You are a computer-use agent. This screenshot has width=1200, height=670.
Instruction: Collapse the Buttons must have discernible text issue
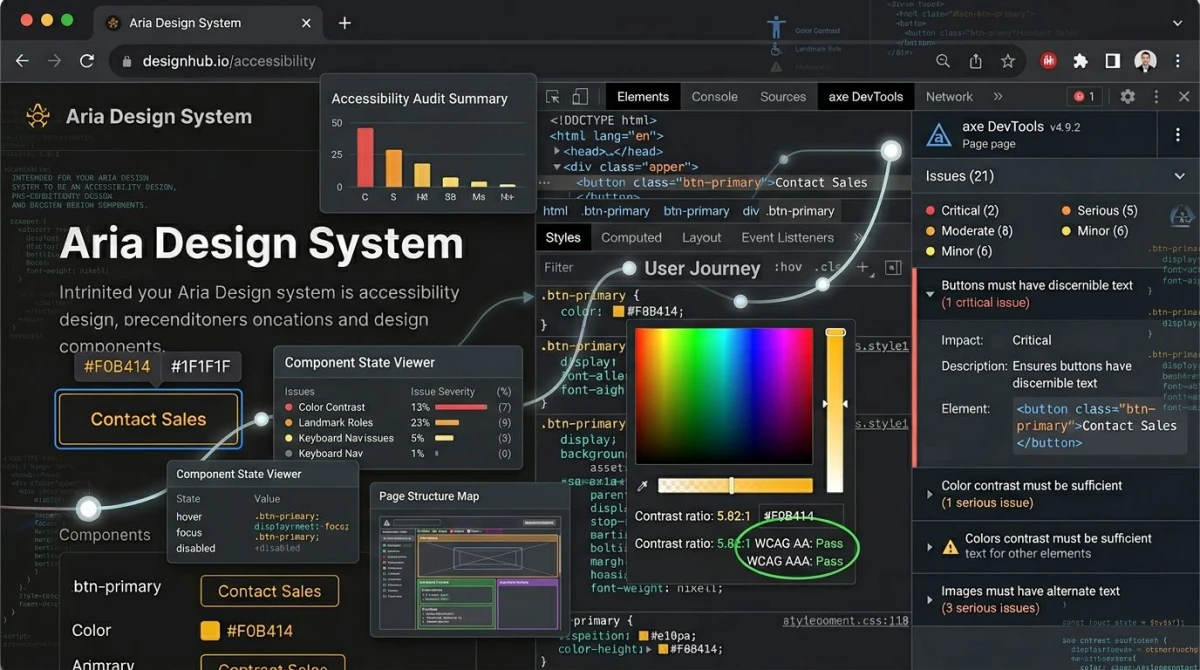[930, 294]
